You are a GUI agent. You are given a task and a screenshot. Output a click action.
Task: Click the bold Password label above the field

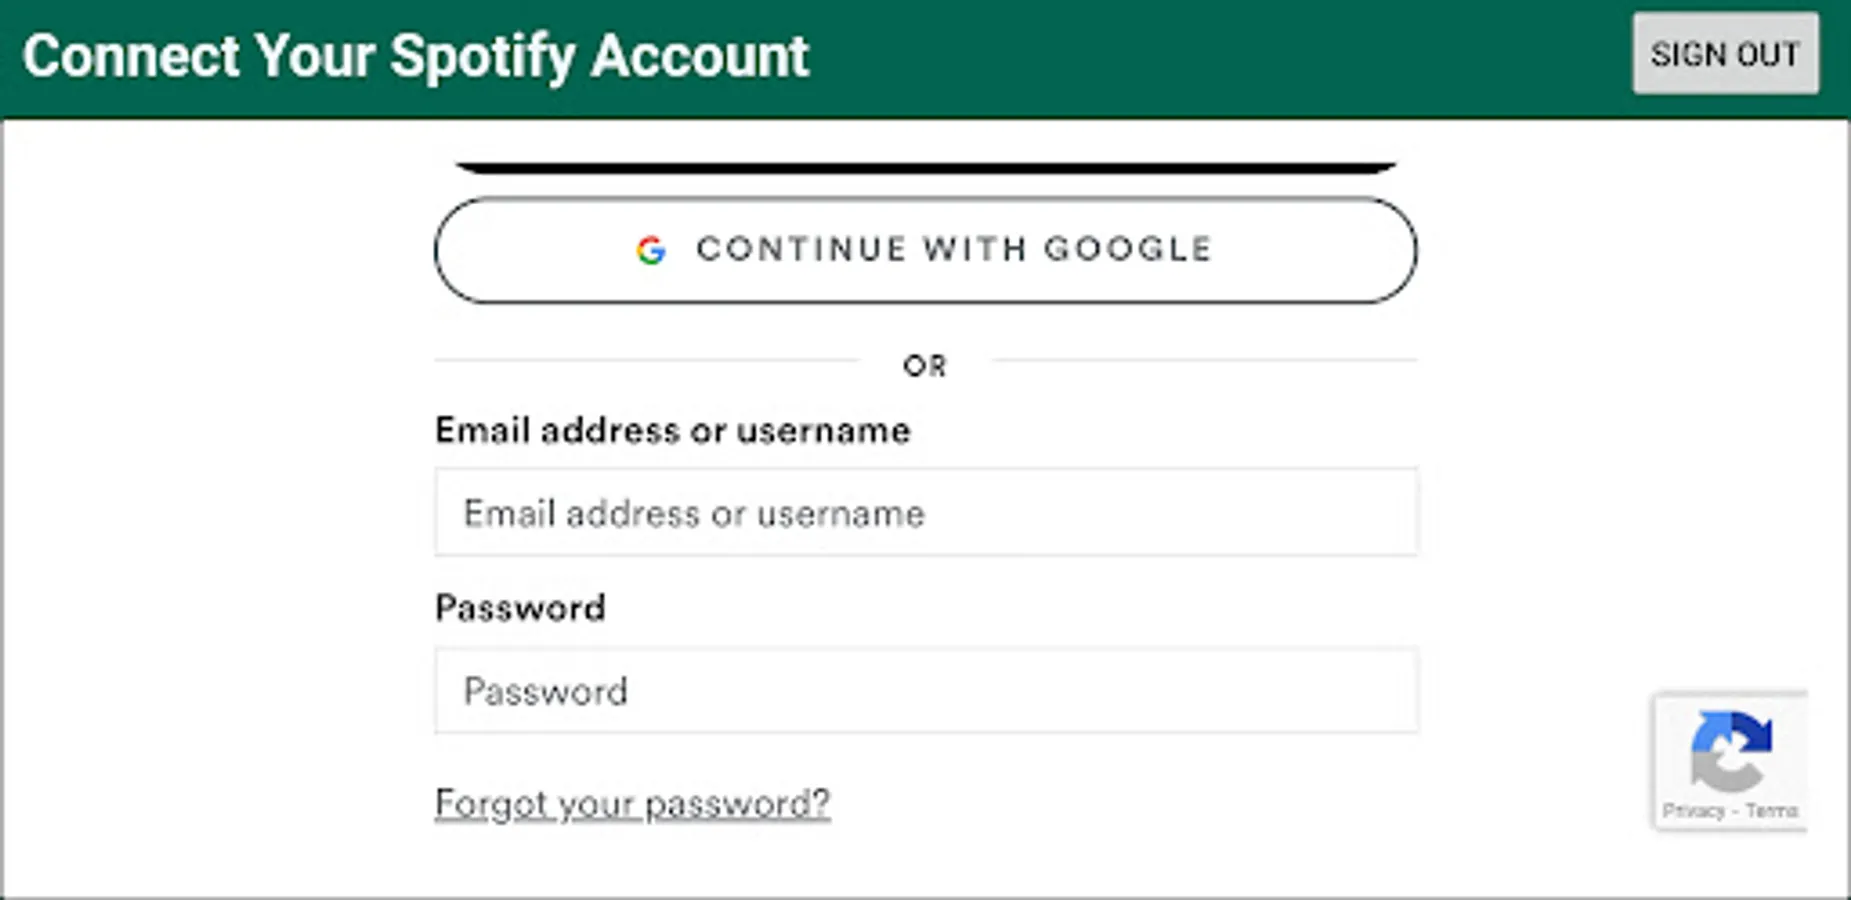click(520, 608)
